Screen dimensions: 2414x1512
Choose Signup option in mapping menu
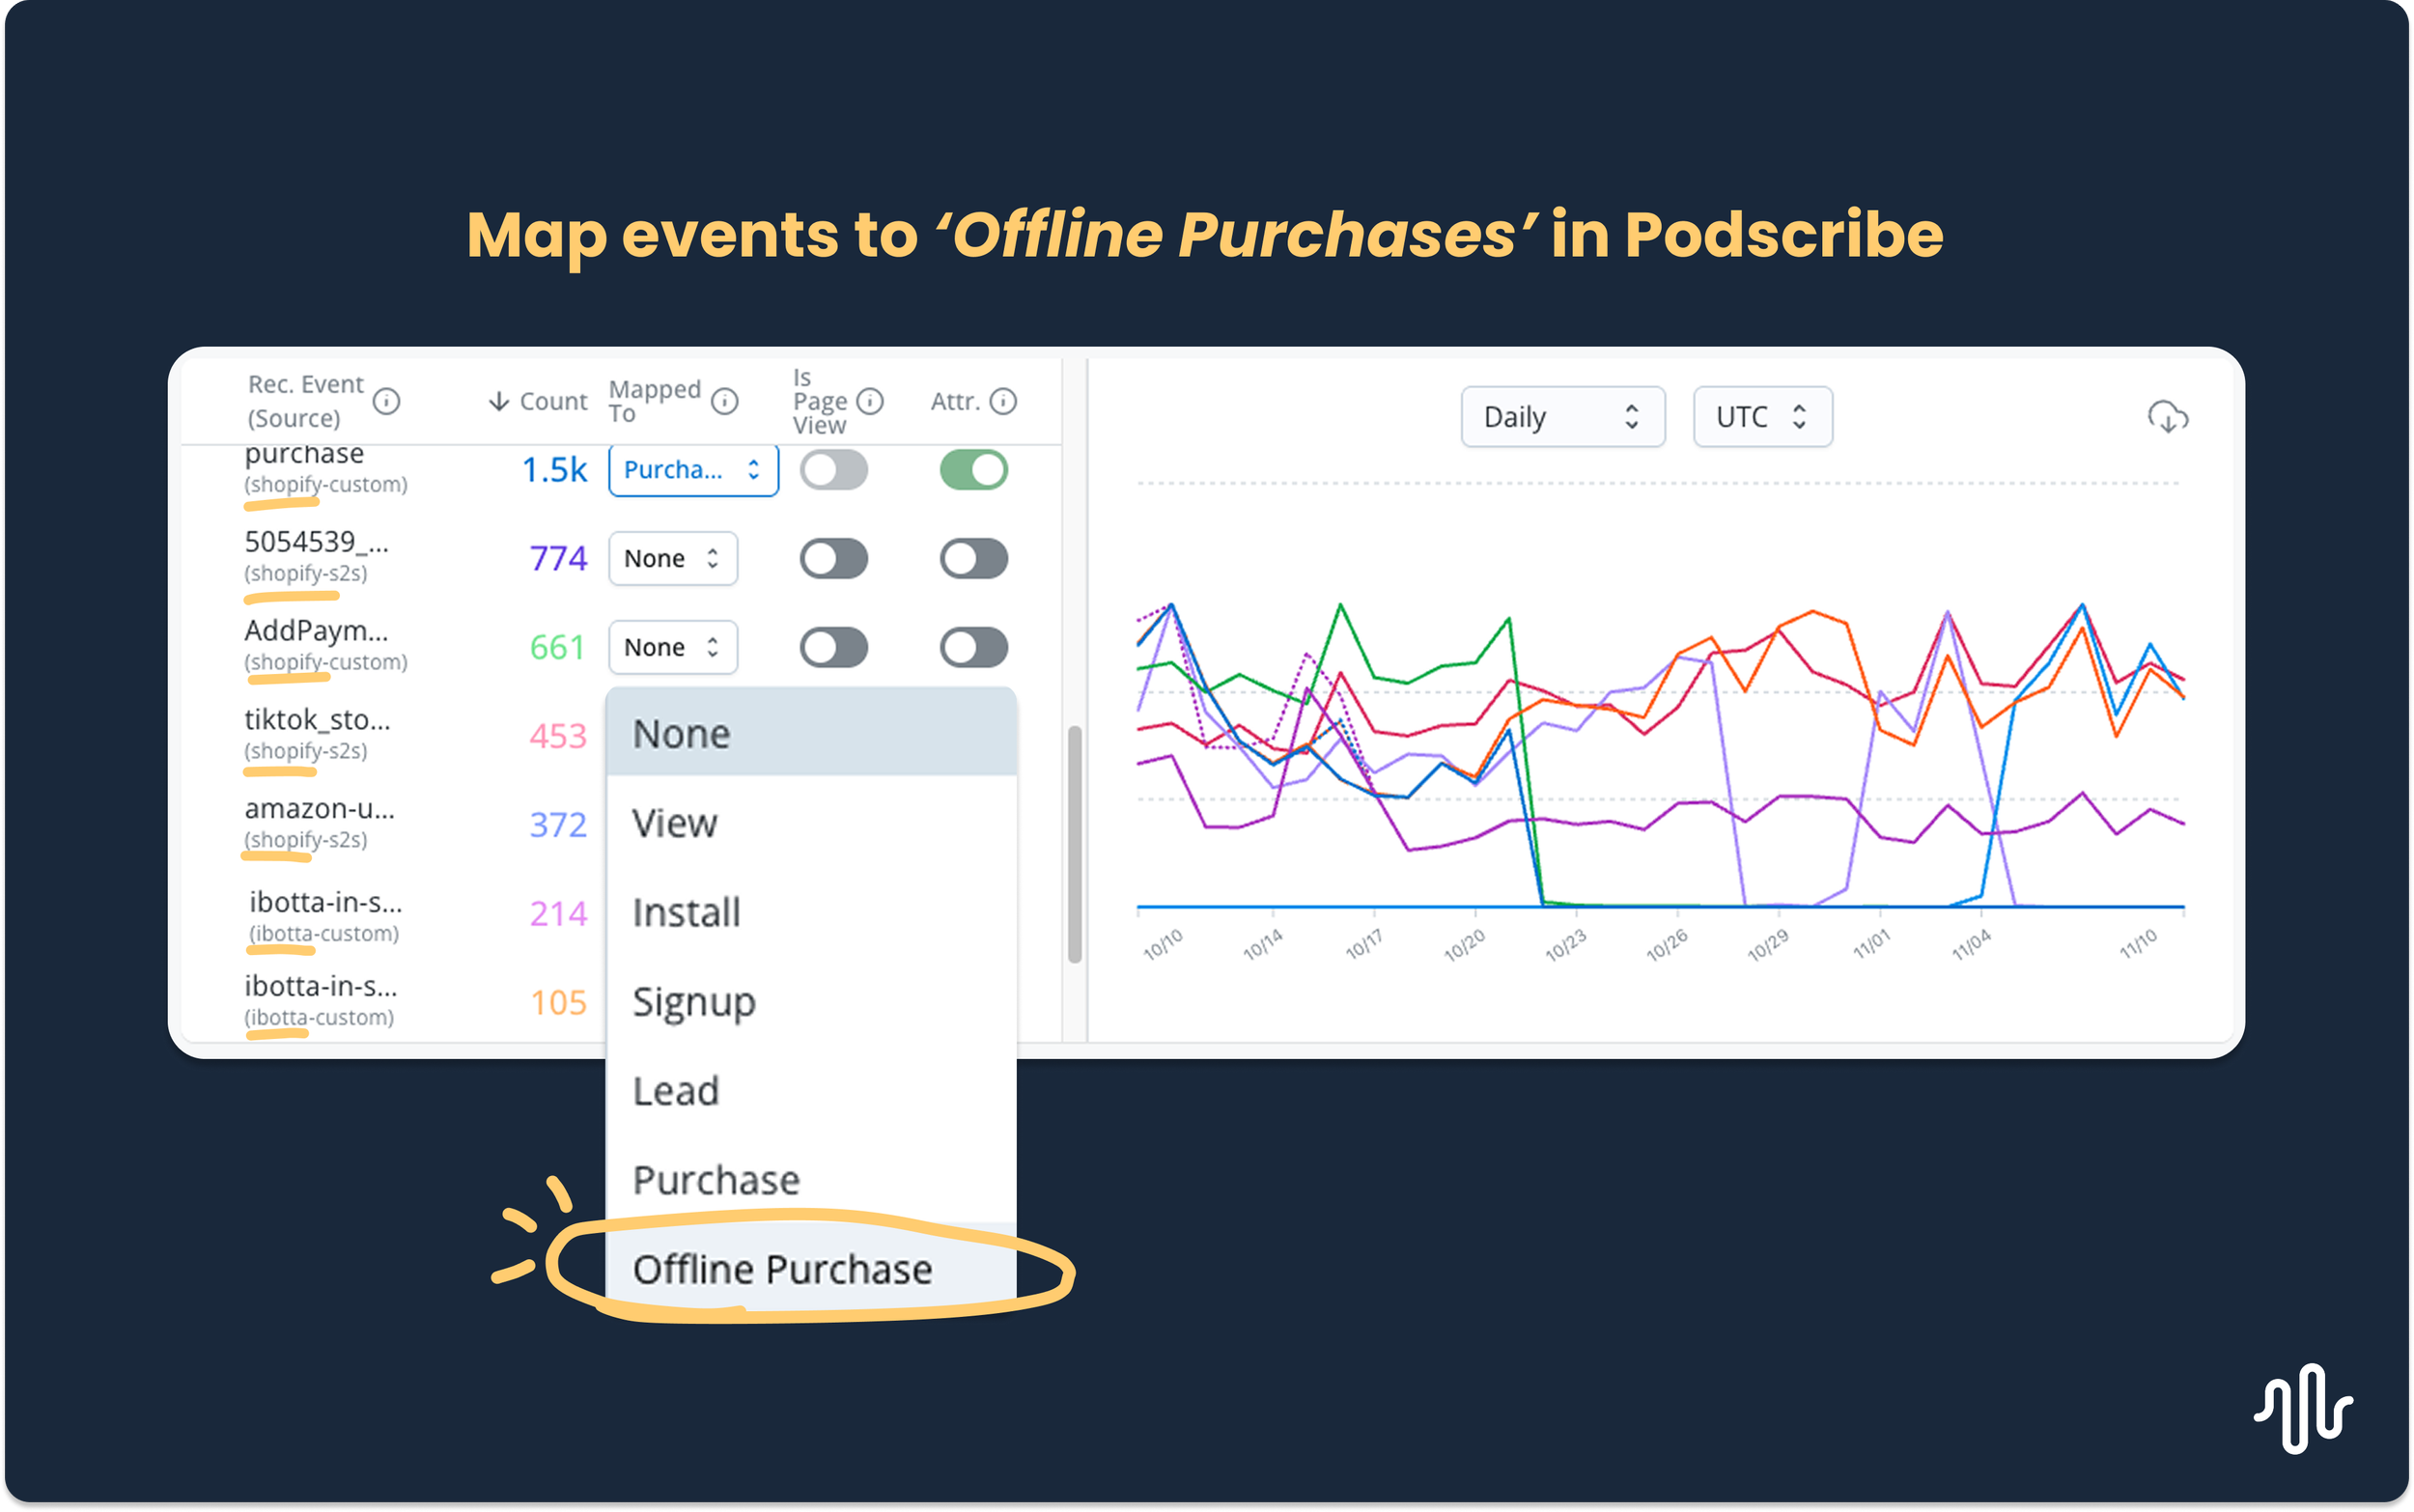[694, 1002]
